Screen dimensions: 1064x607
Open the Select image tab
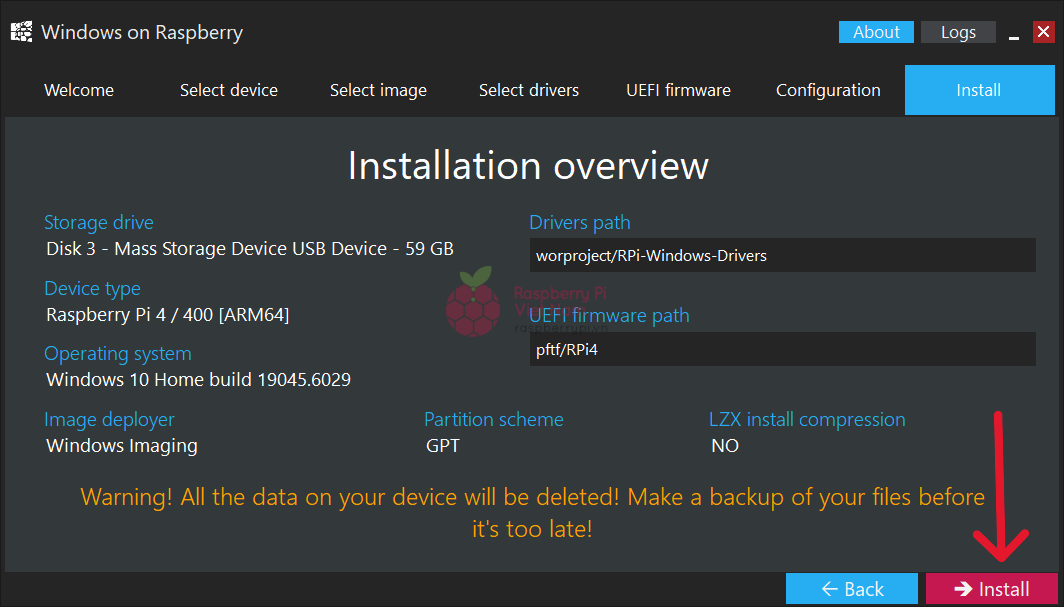(378, 90)
